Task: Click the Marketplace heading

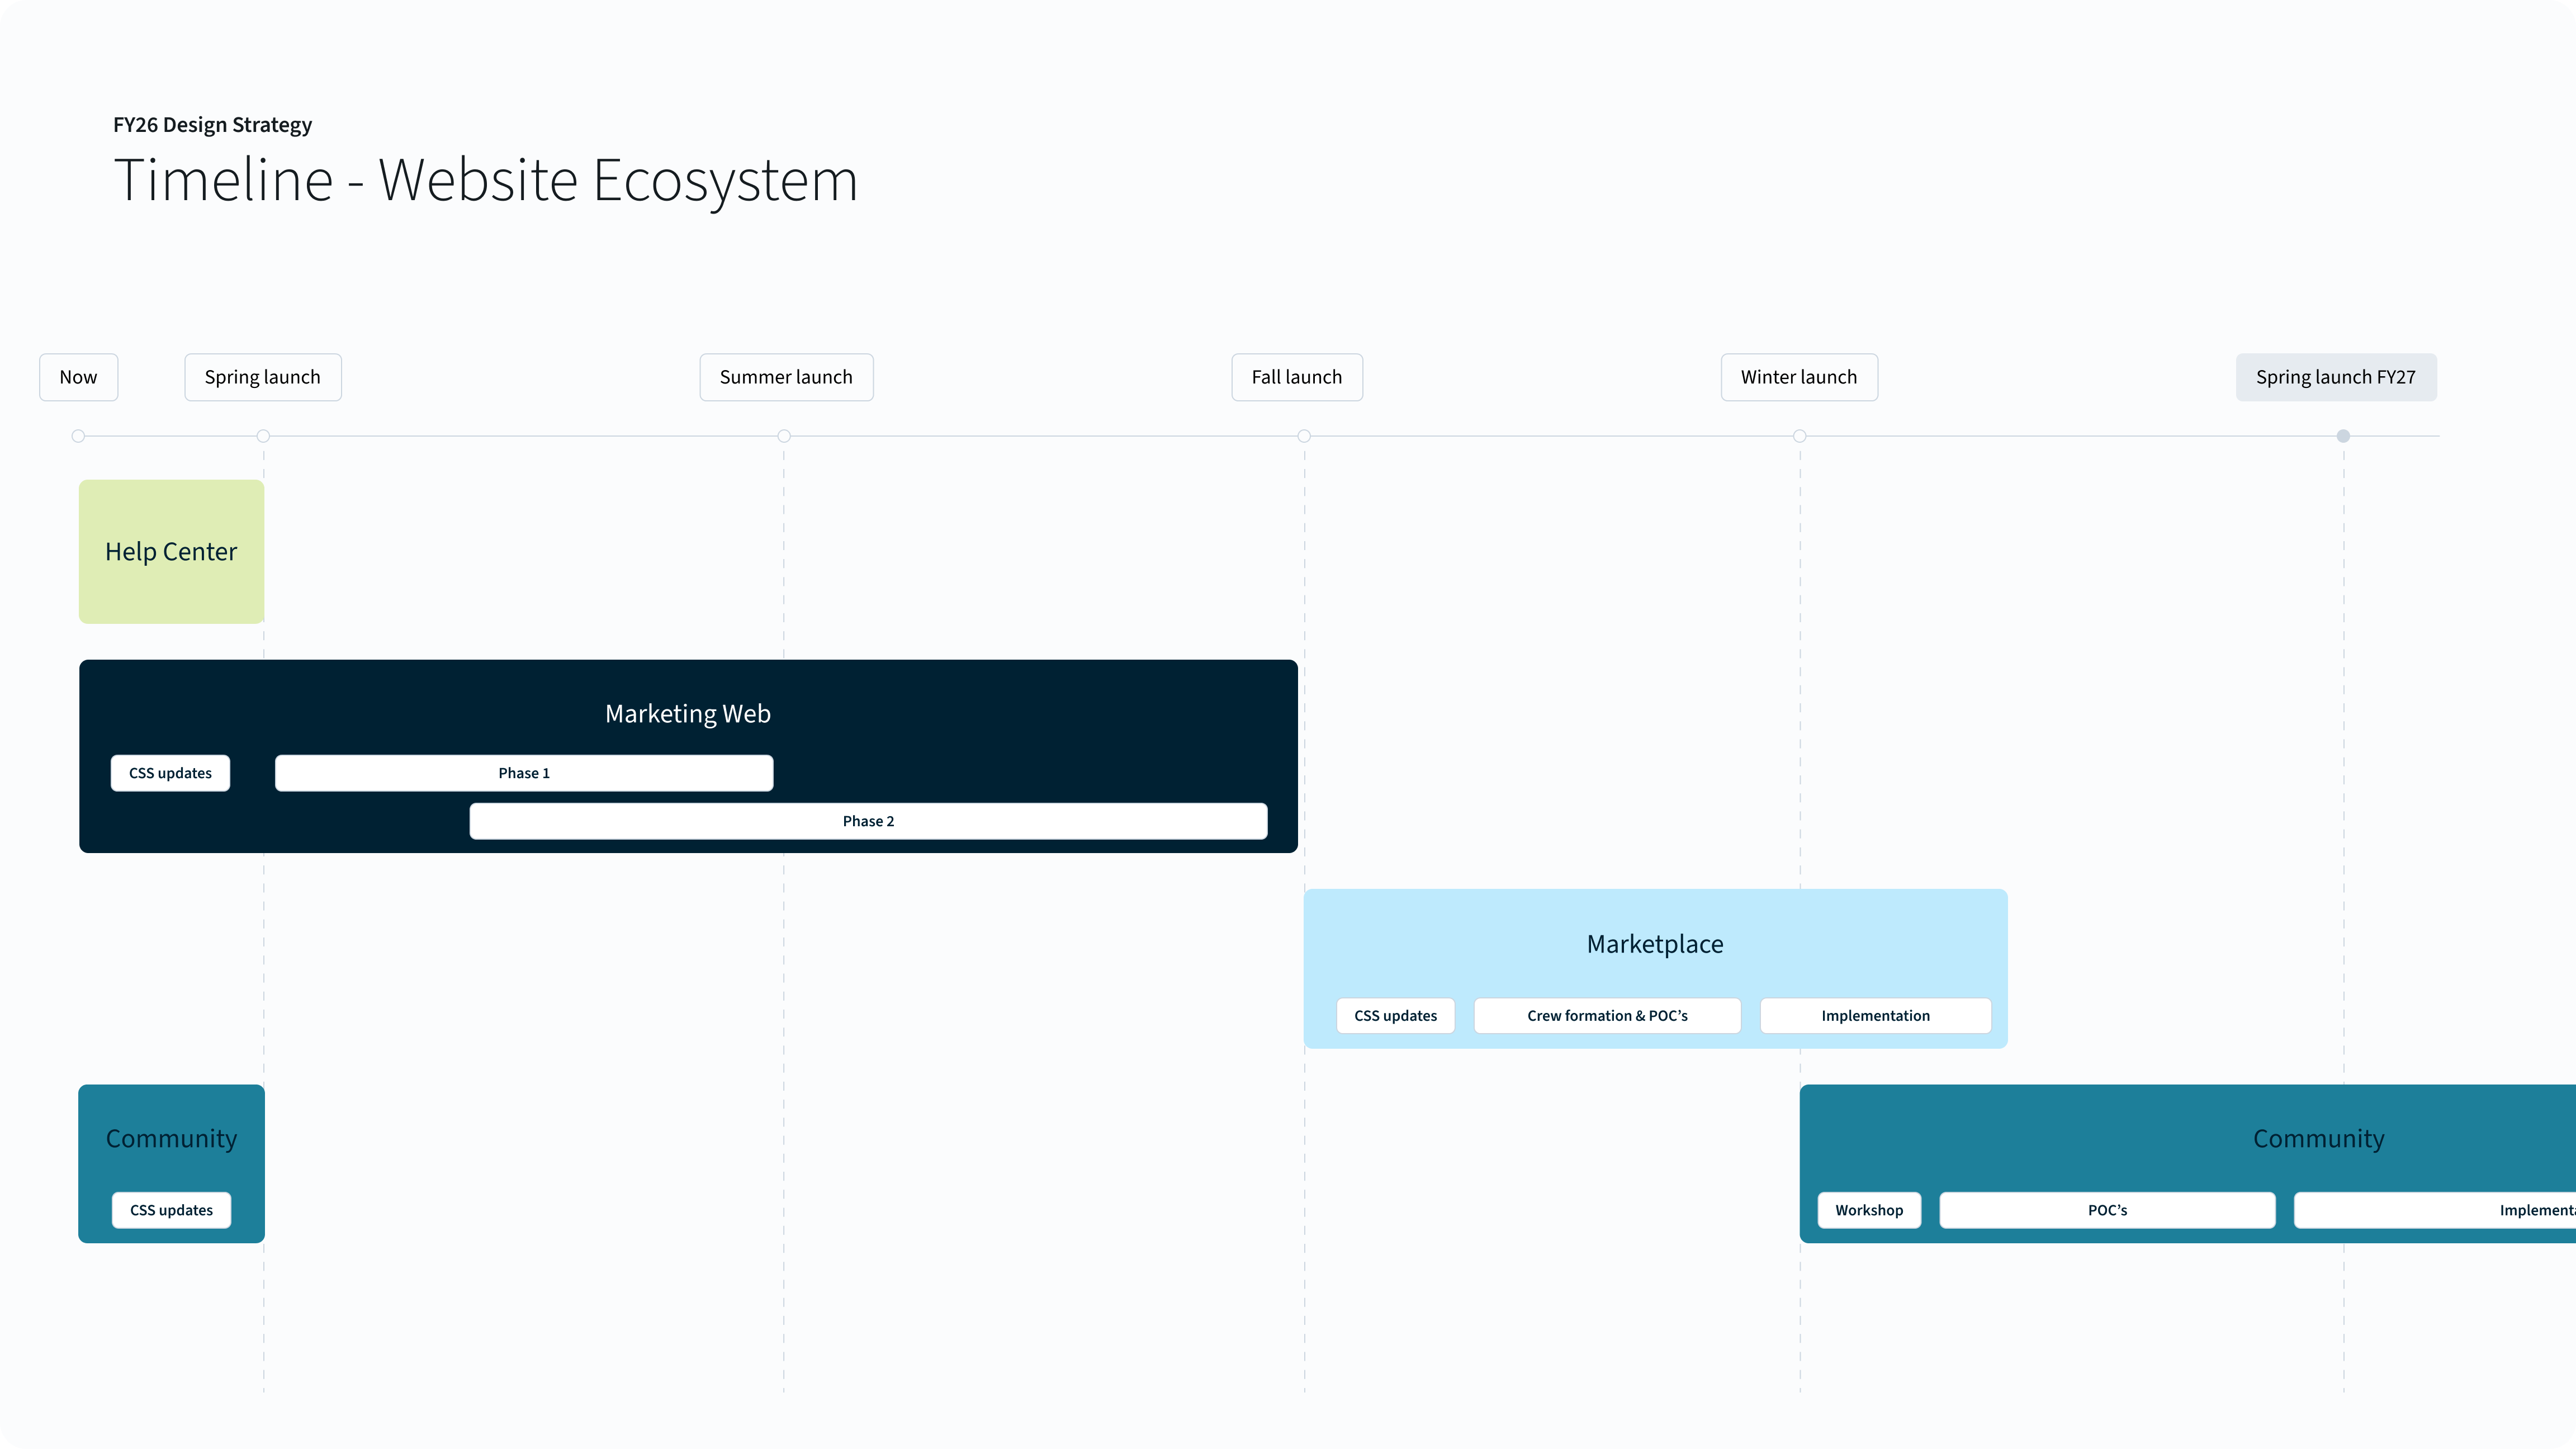Action: [x=1654, y=944]
